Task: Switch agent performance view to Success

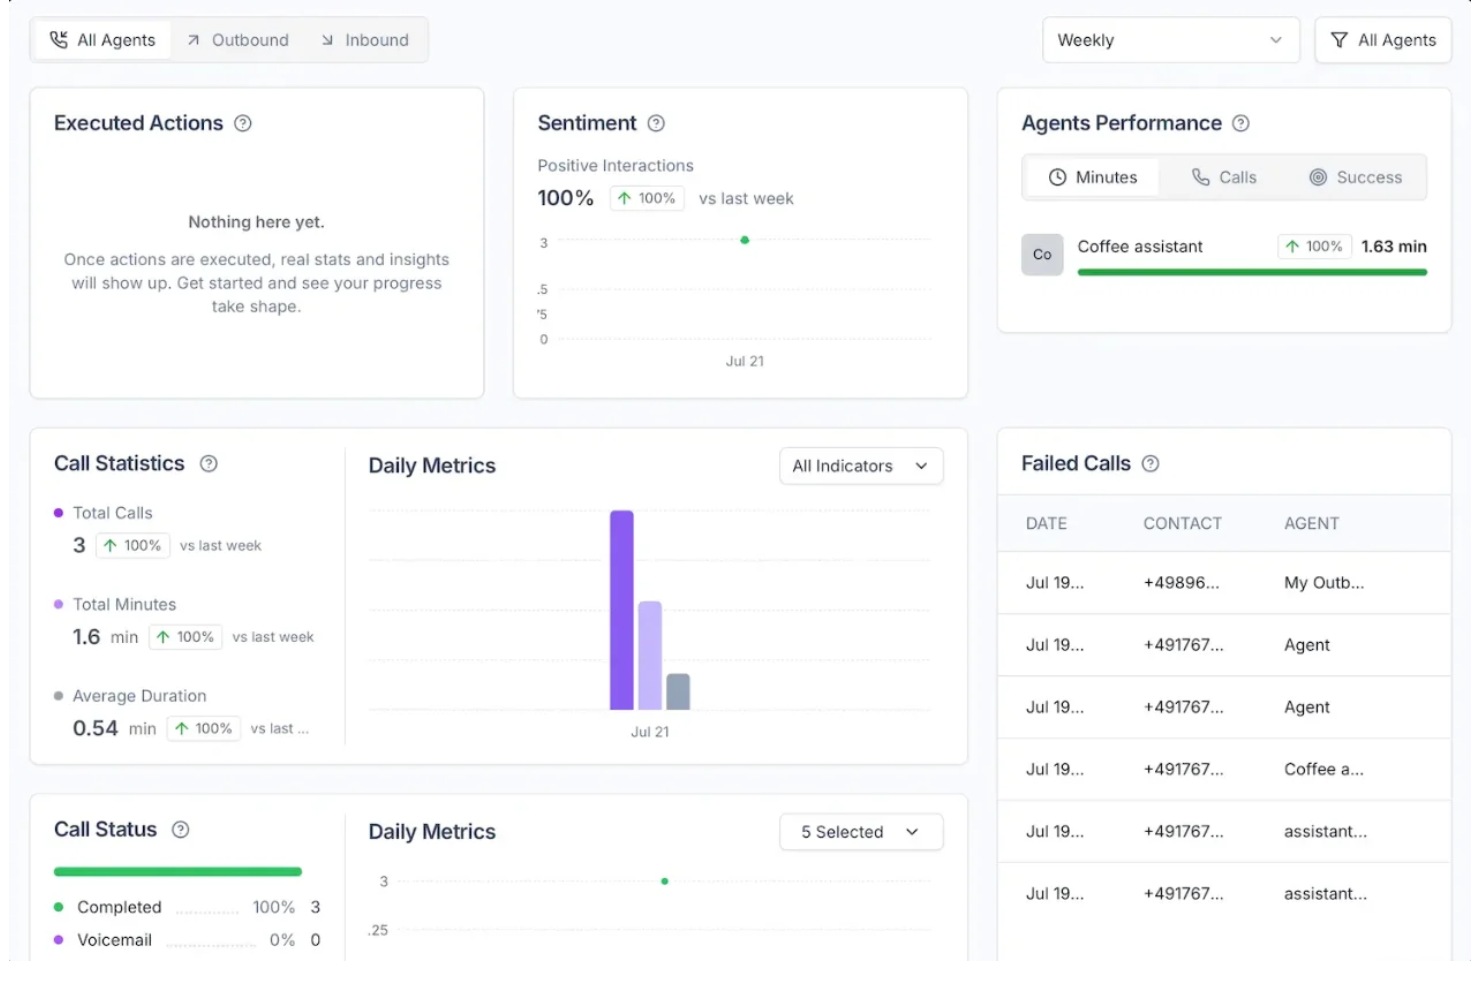Action: pyautogui.click(x=1356, y=177)
